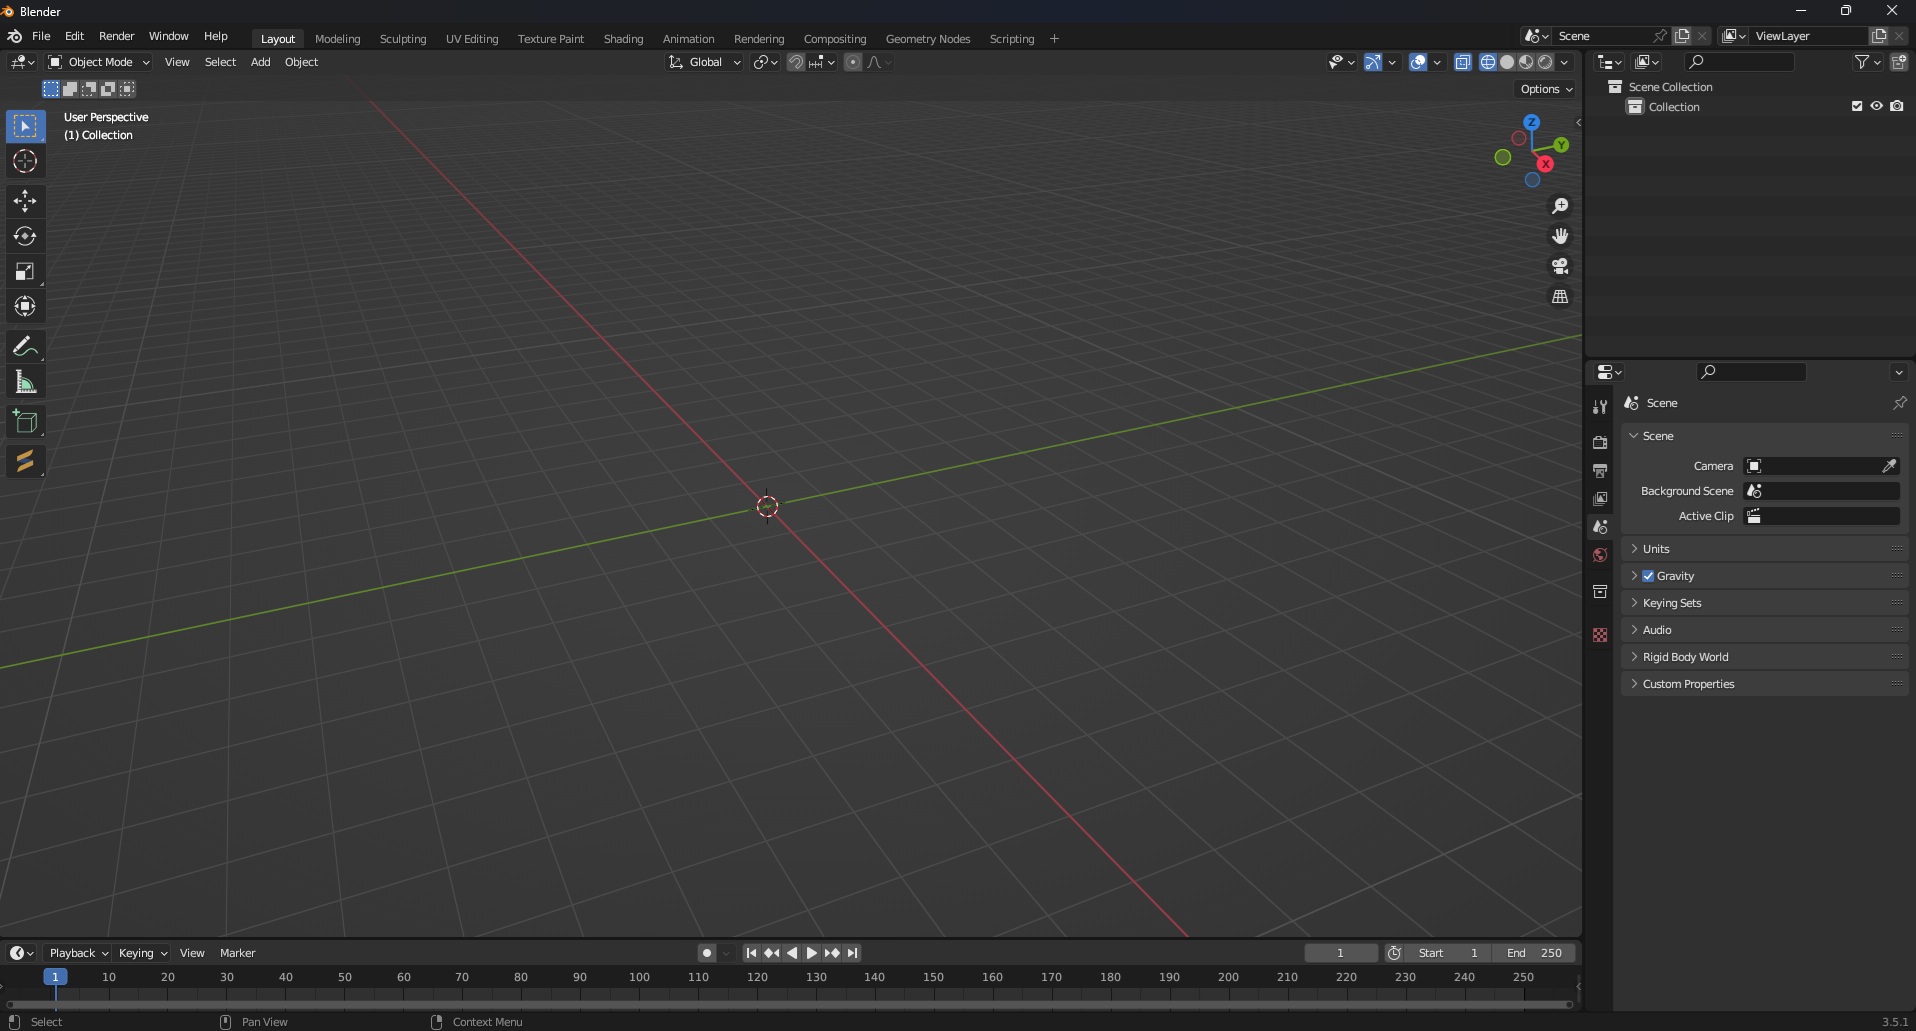Enable material preview shading
This screenshot has height=1031, width=1916.
click(1526, 62)
